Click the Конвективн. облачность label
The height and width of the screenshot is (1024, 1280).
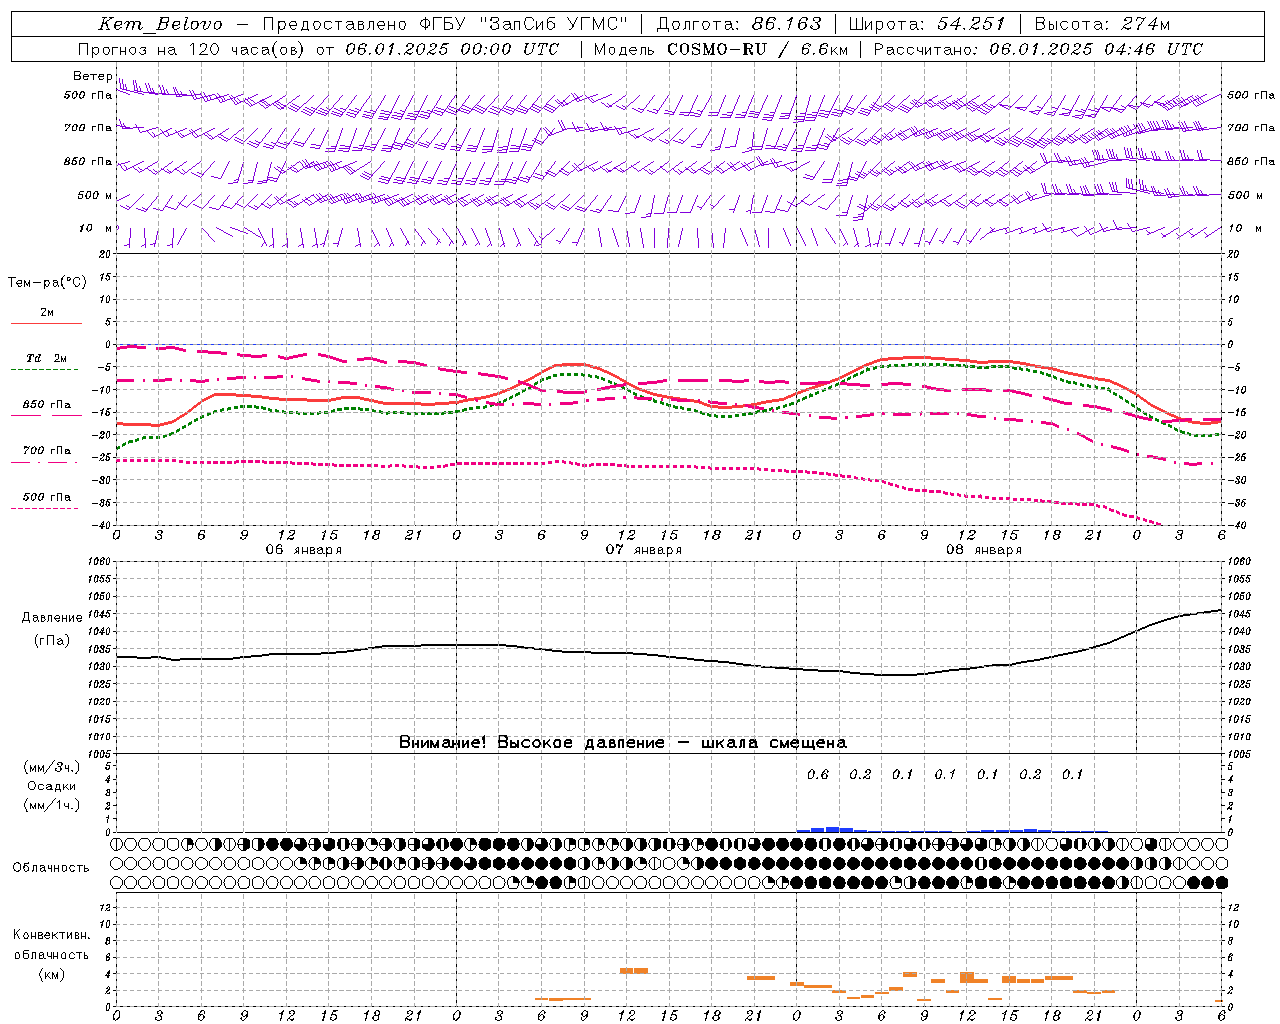pos(51,944)
